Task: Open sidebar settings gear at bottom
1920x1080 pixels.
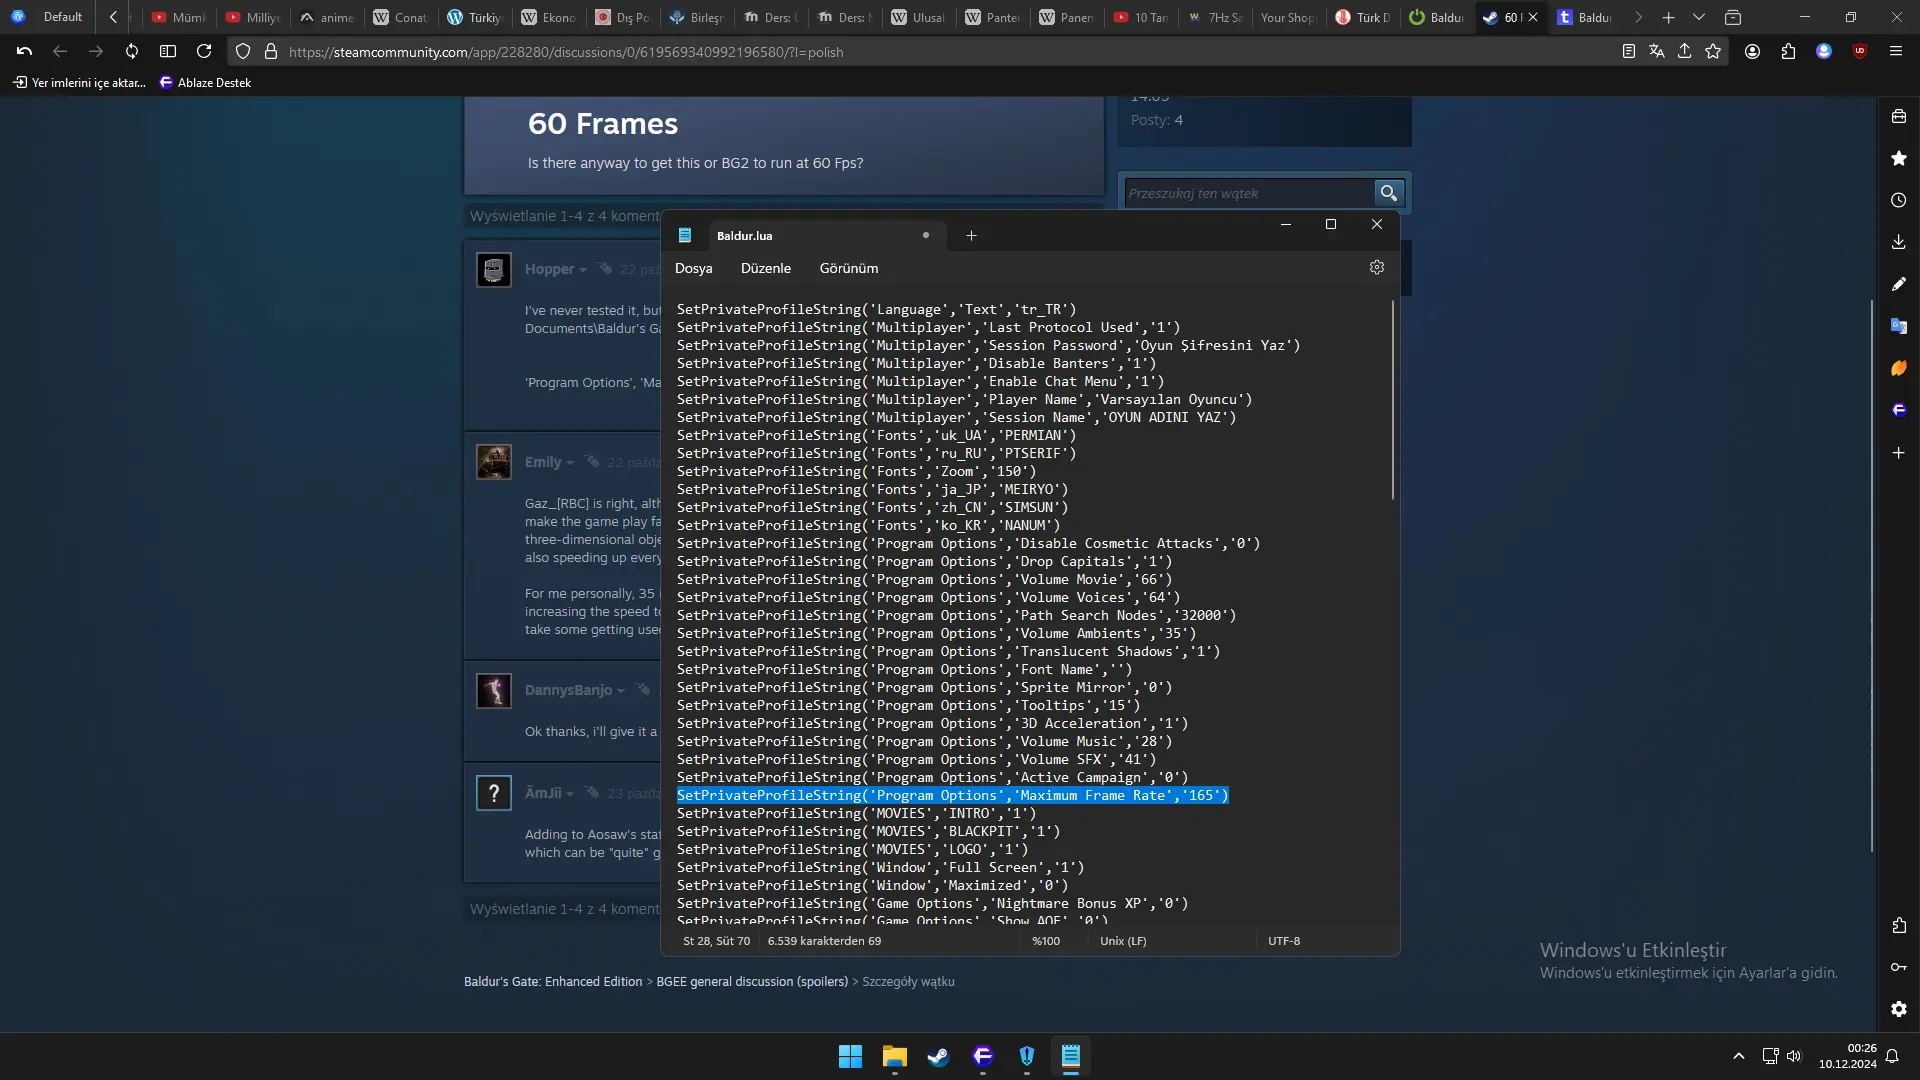Action: coord(1899,1009)
